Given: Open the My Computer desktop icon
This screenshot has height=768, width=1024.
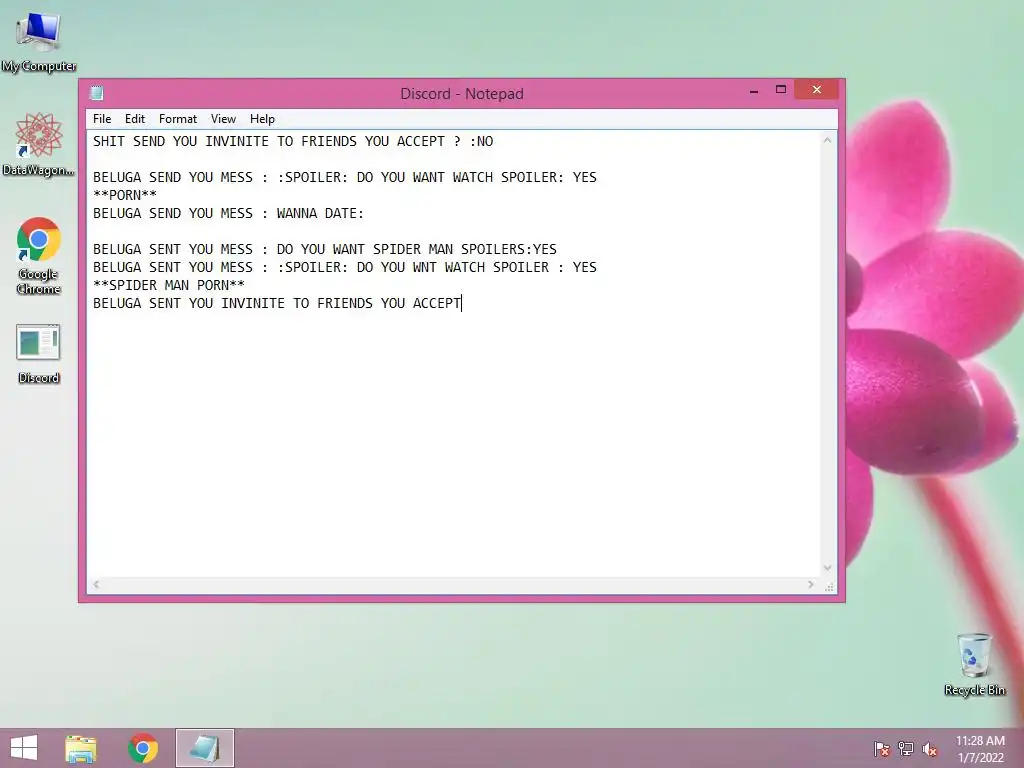Looking at the screenshot, I should [x=39, y=42].
